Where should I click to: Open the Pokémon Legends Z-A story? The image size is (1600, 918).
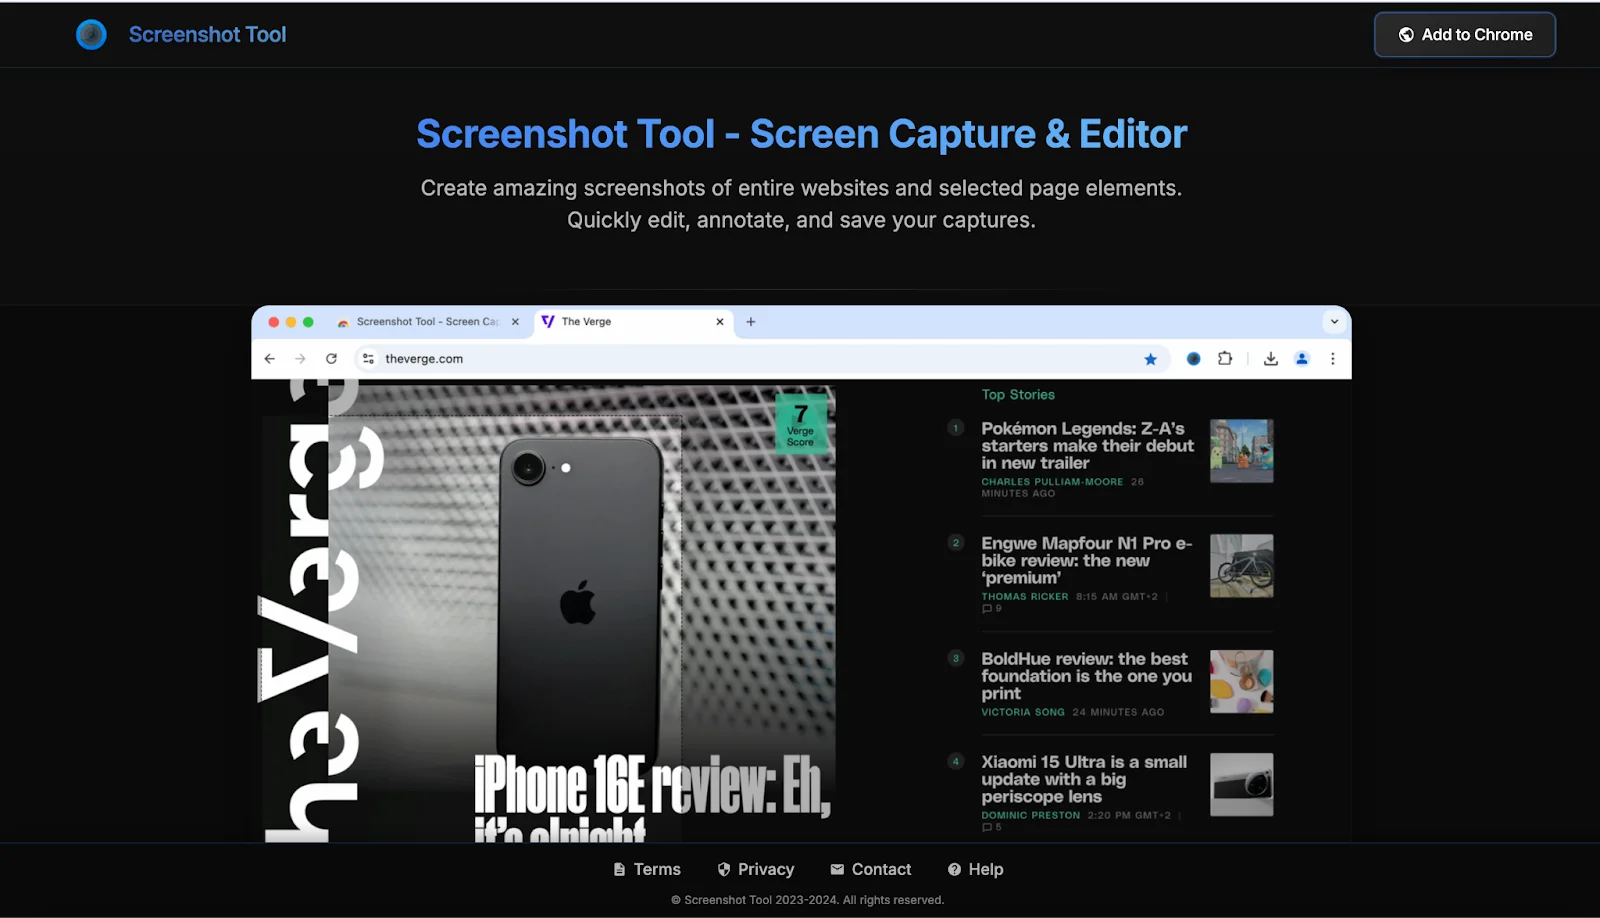pyautogui.click(x=1087, y=446)
